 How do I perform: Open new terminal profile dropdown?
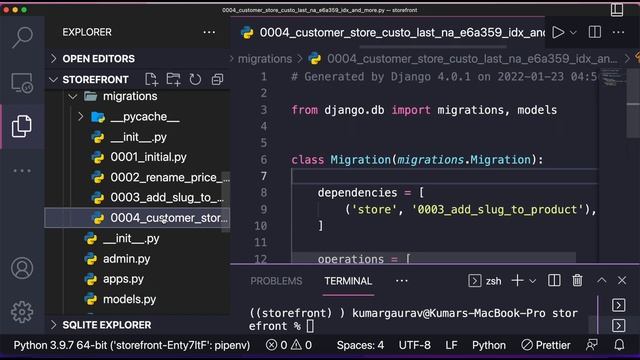[x=533, y=281]
